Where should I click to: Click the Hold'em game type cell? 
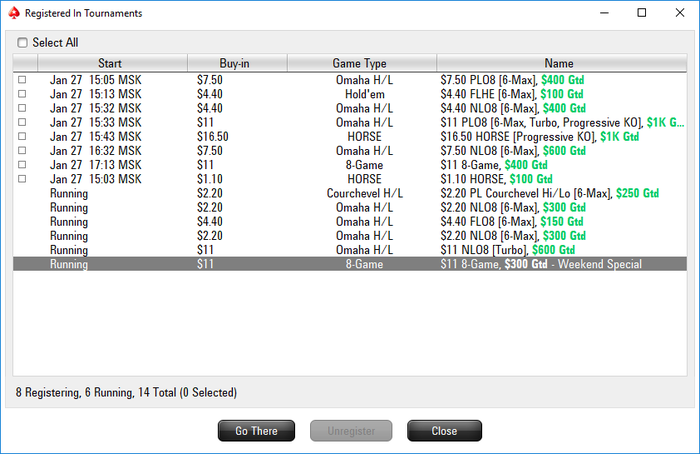tap(364, 94)
